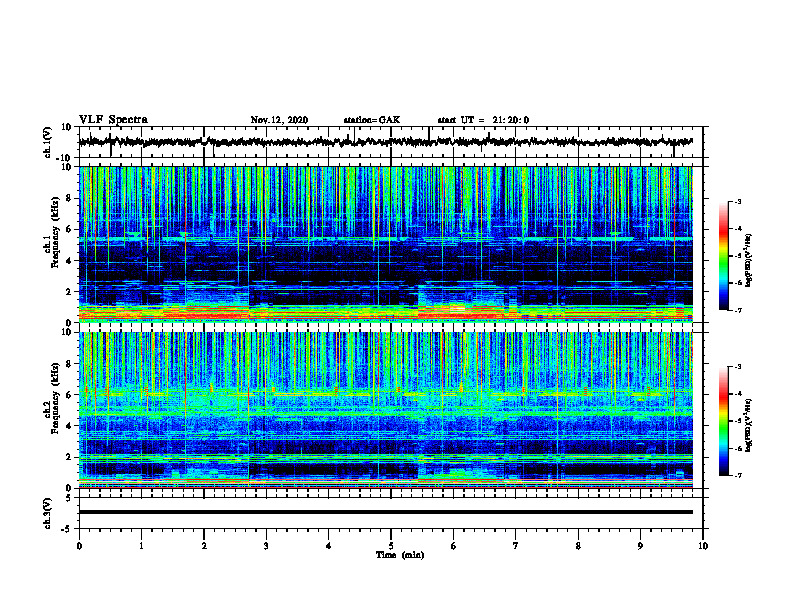The height and width of the screenshot is (612, 792).
Task: Click the ch.1 spectrogram color scale bar
Action: pos(723,256)
